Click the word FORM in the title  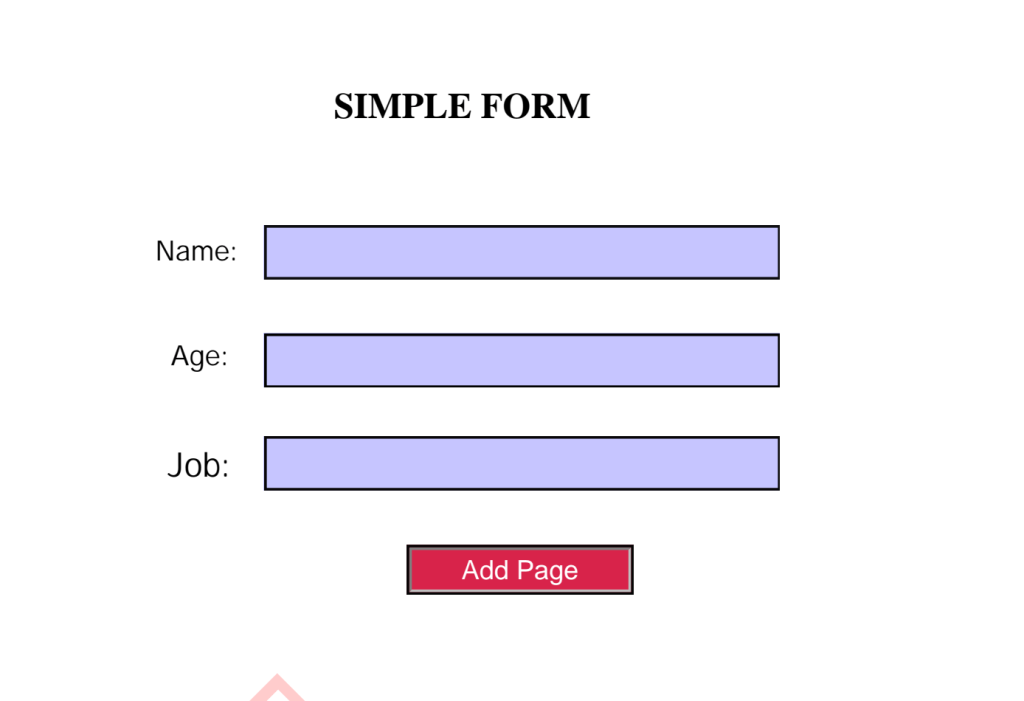click(x=535, y=106)
